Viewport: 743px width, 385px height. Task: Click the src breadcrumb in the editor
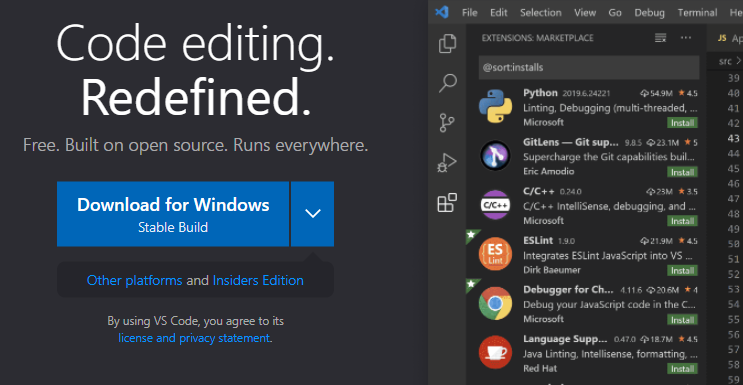(x=725, y=61)
